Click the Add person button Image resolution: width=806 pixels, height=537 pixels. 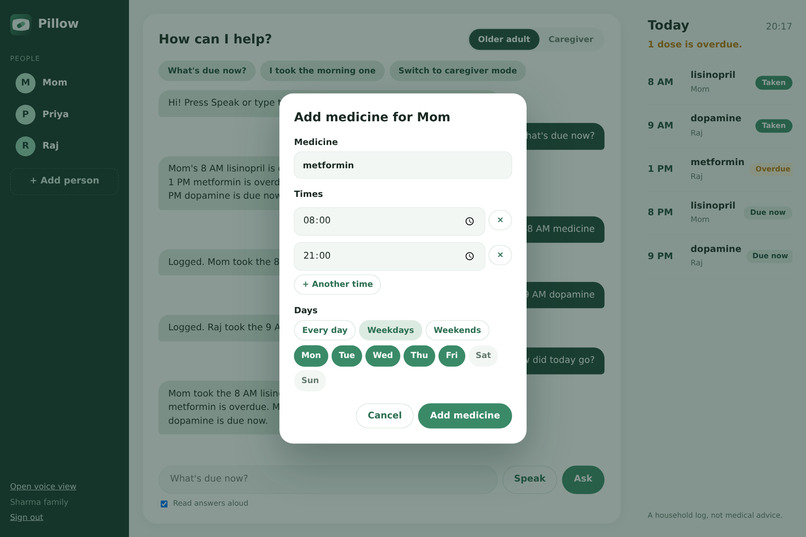(64, 181)
